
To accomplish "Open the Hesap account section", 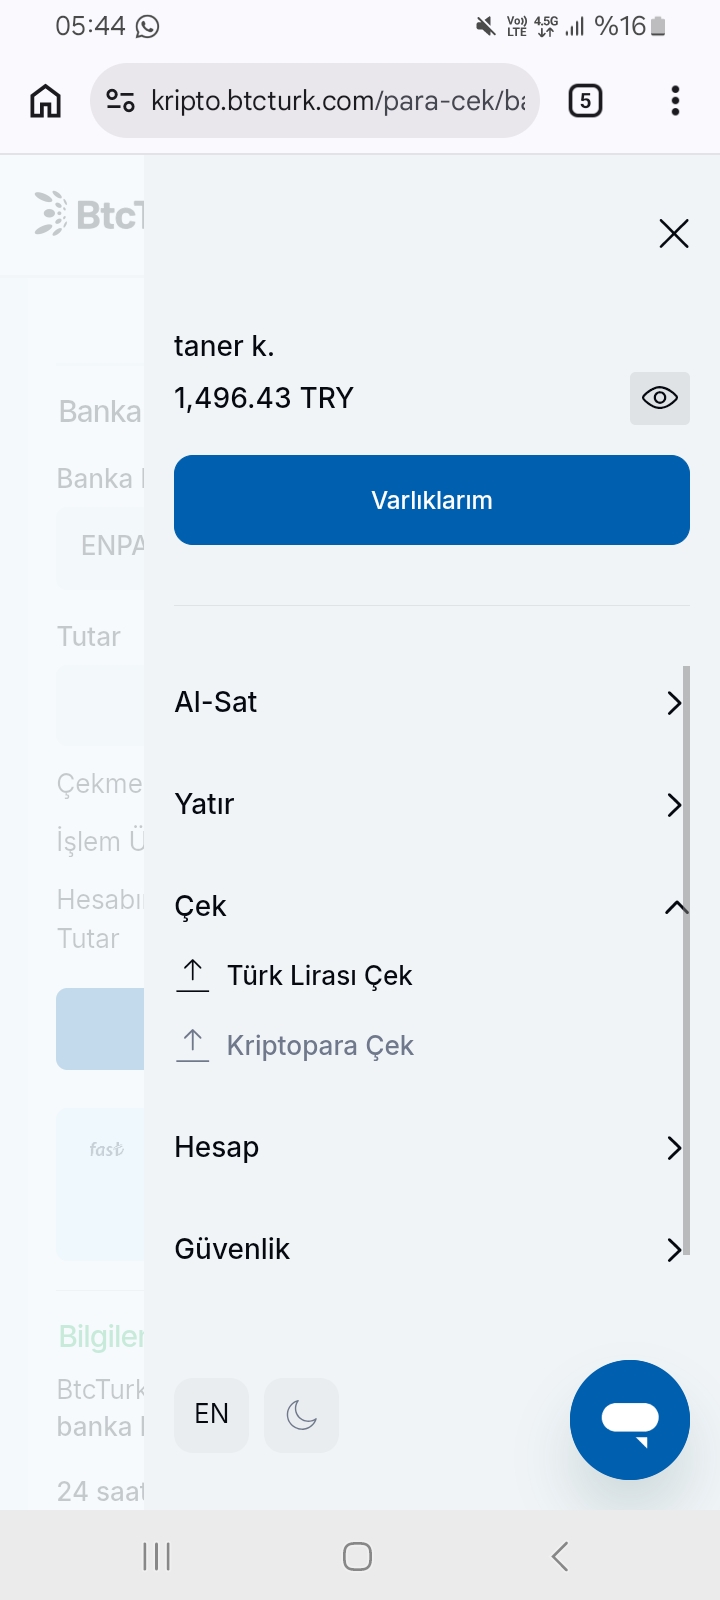I will [432, 1147].
